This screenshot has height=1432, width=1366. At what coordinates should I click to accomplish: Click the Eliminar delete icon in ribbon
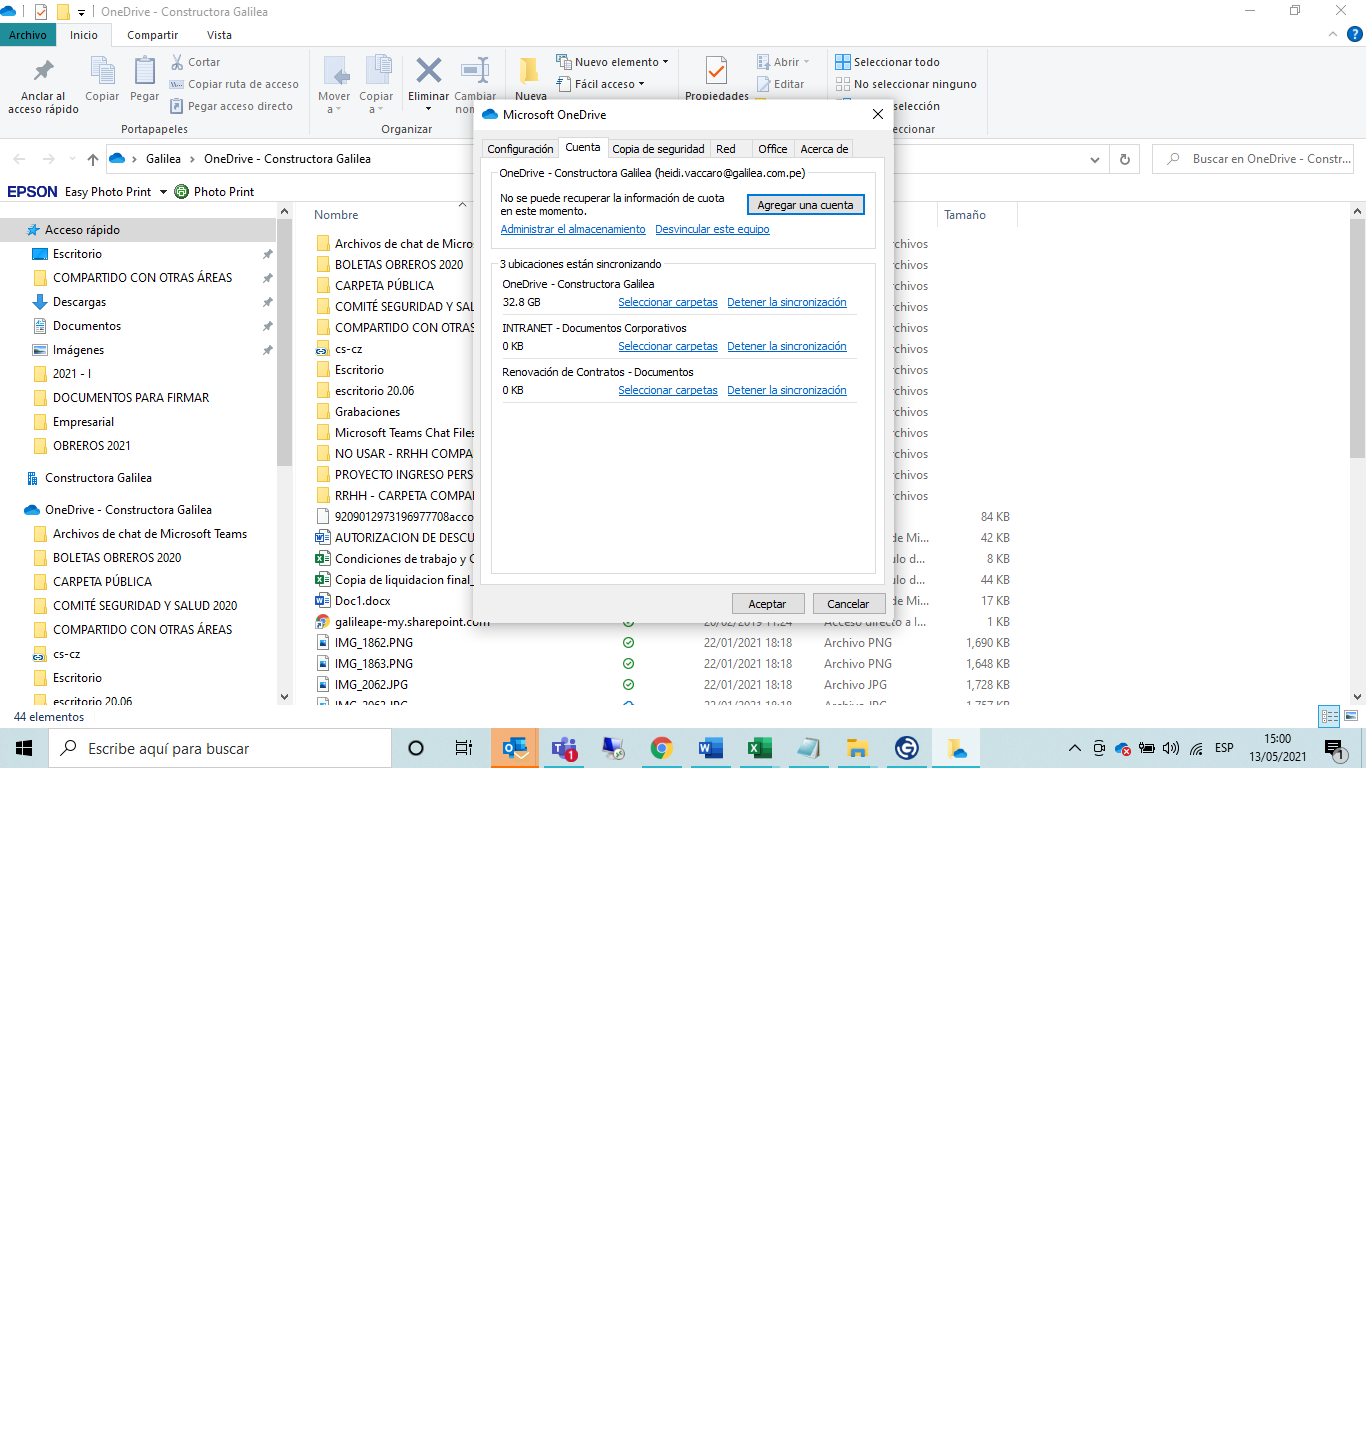[x=428, y=71]
